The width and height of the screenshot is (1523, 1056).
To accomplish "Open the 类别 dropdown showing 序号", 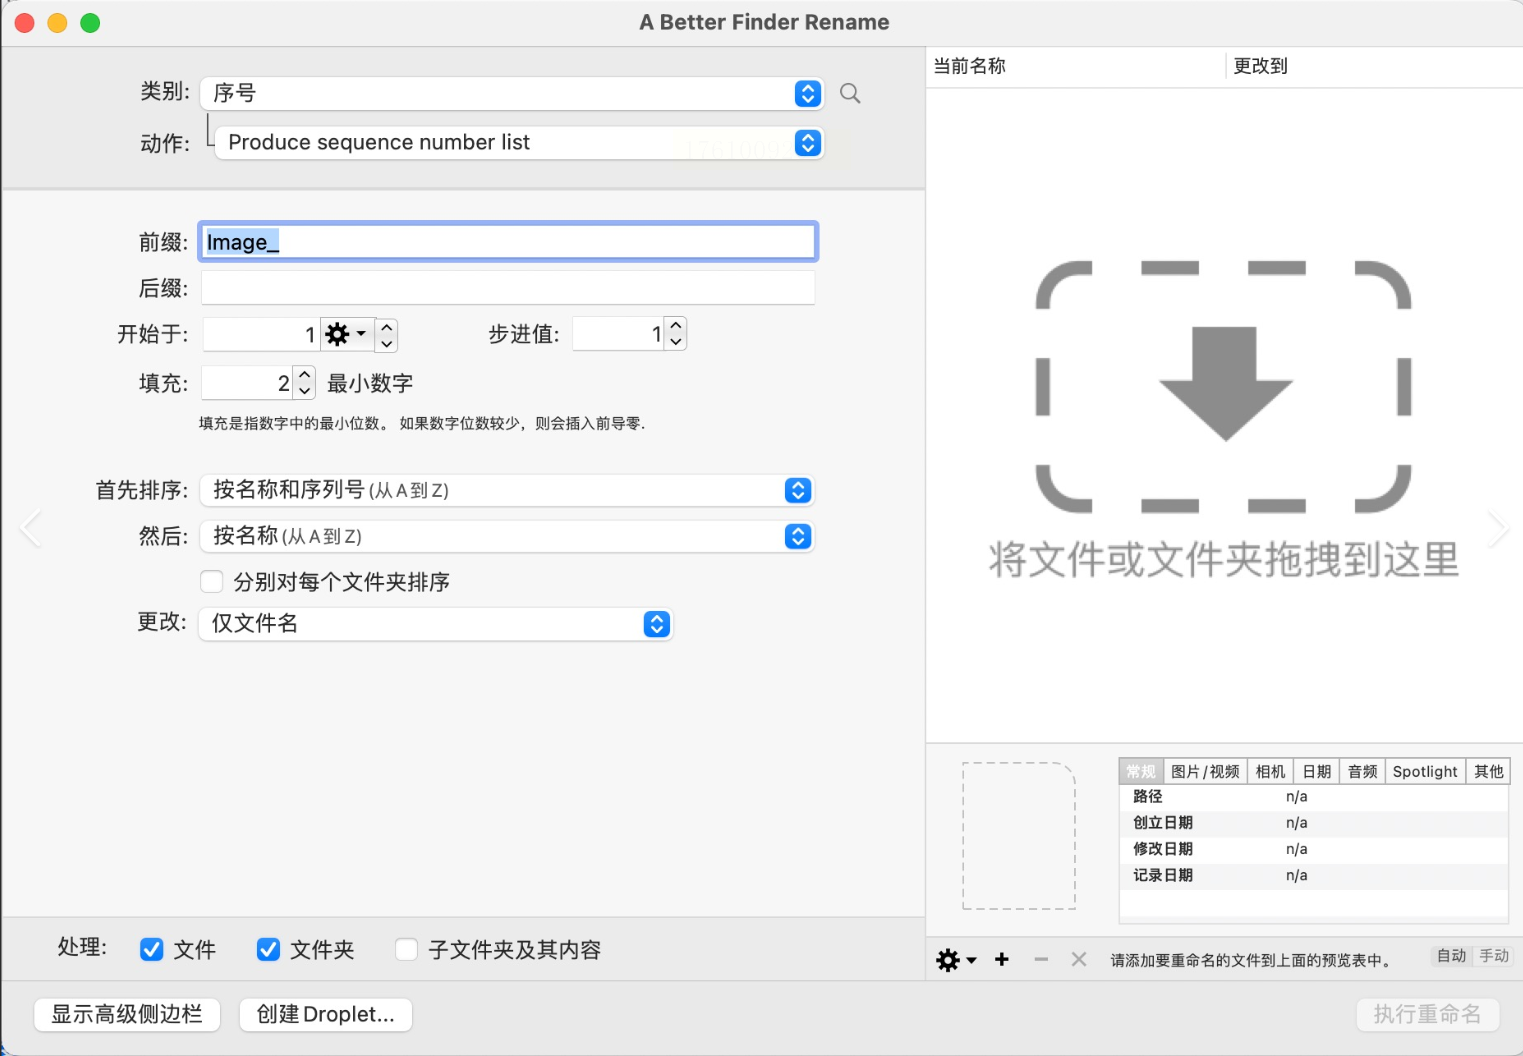I will coord(512,93).
